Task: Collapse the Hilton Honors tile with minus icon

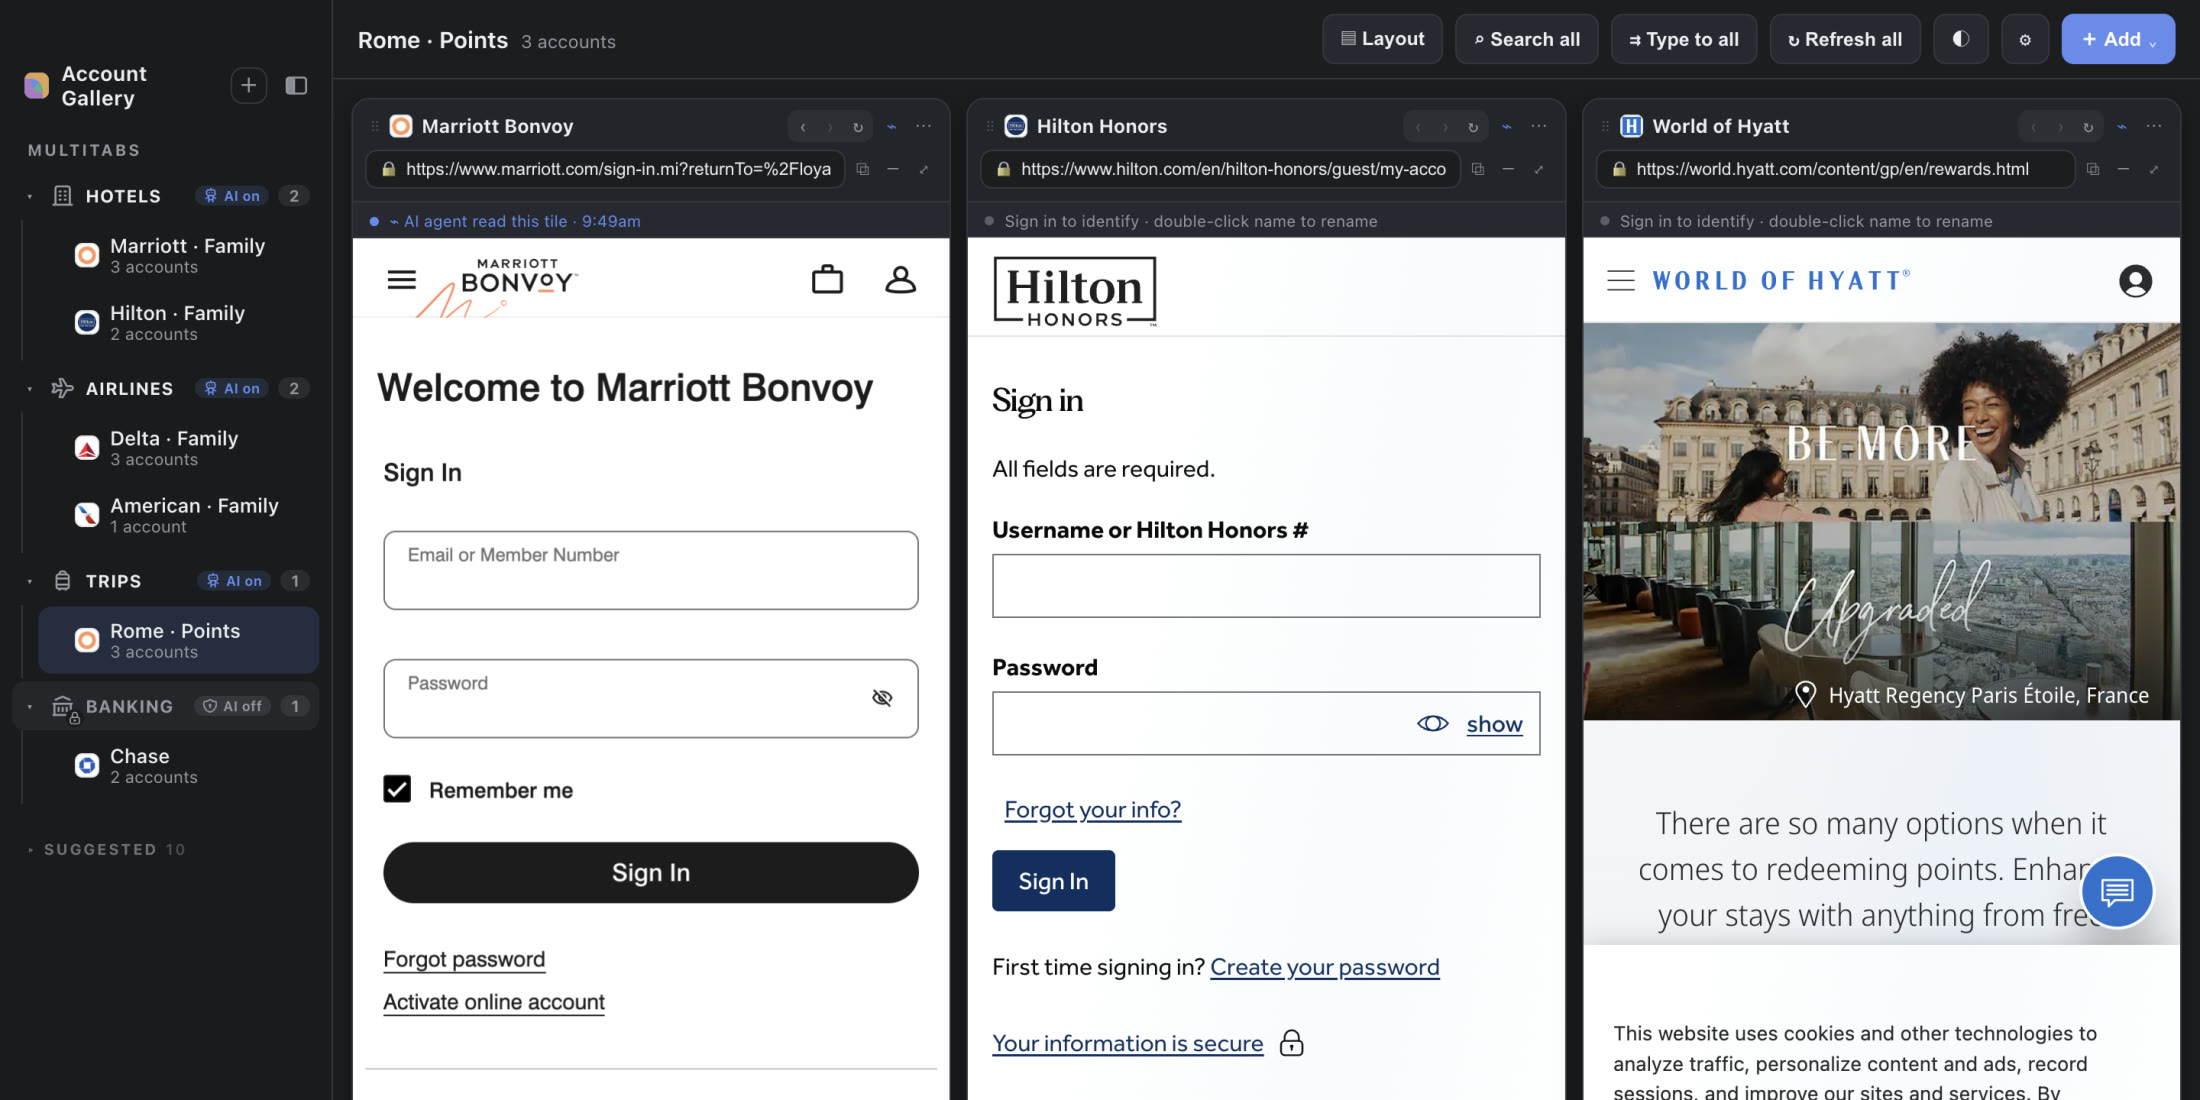Action: pos(1508,169)
